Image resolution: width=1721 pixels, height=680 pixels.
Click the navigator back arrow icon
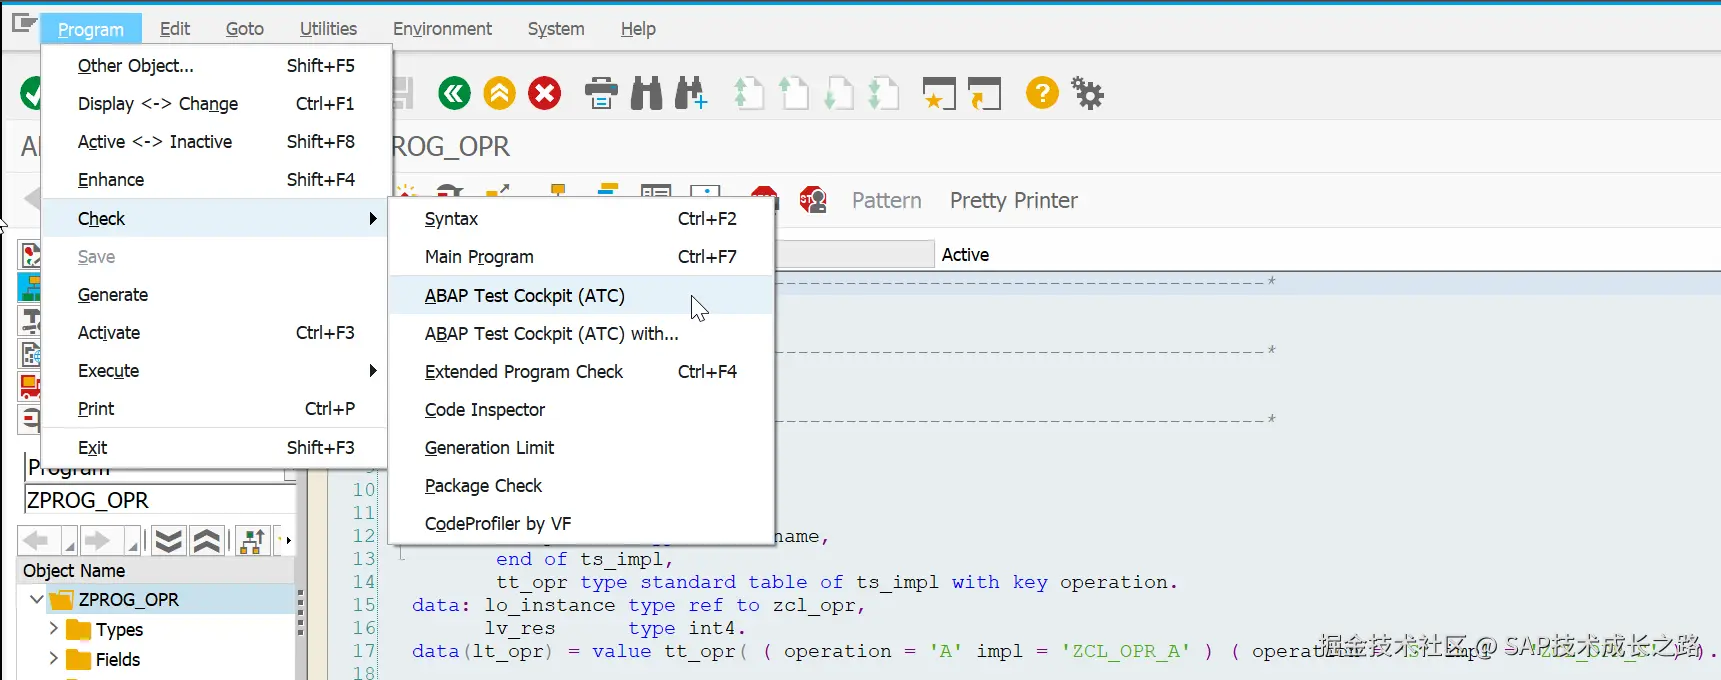[36, 541]
